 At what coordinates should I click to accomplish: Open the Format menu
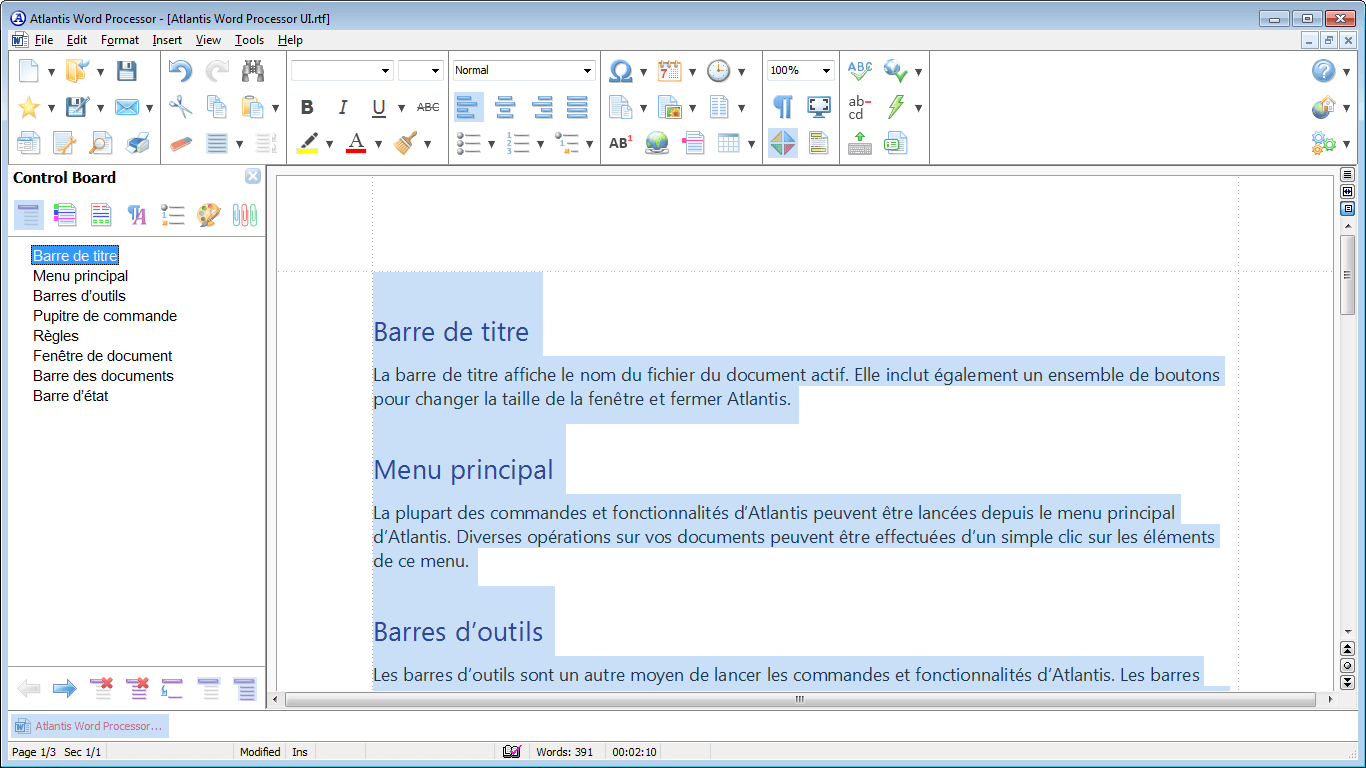tap(120, 40)
